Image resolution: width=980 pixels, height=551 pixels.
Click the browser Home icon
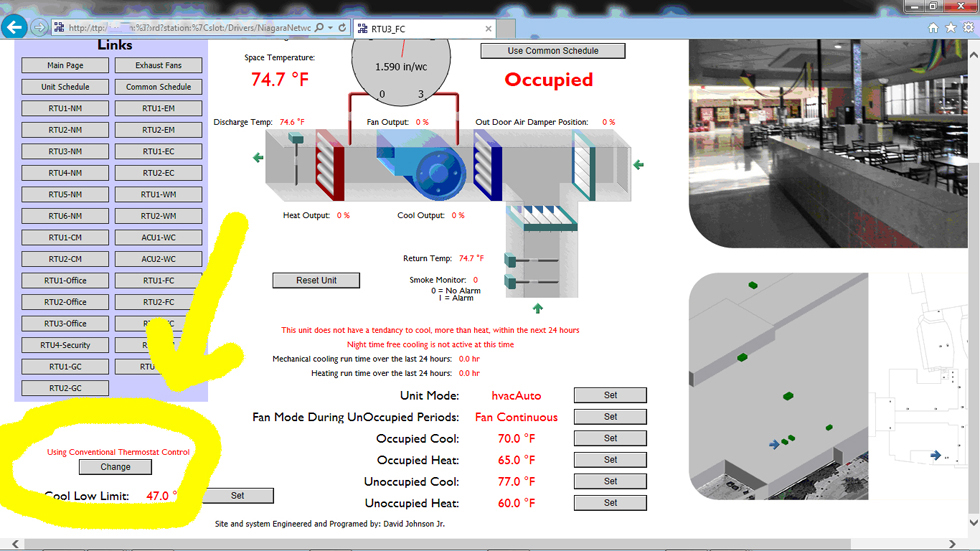pyautogui.click(x=933, y=27)
